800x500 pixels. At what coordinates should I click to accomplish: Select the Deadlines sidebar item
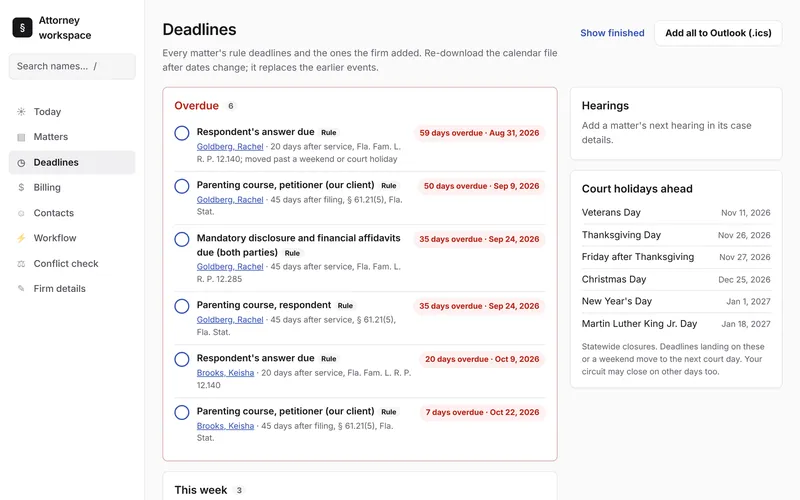click(x=72, y=162)
